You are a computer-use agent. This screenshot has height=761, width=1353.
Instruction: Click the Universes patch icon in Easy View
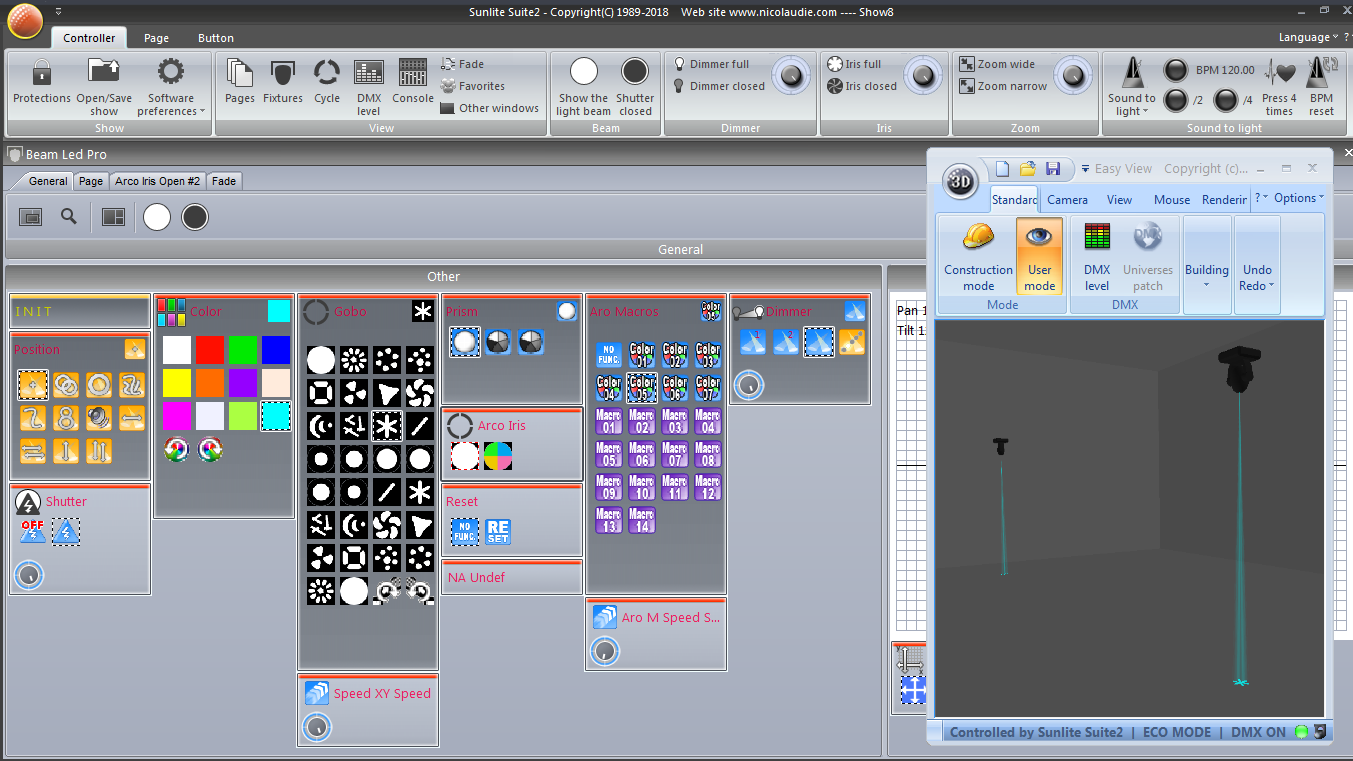(x=1148, y=256)
